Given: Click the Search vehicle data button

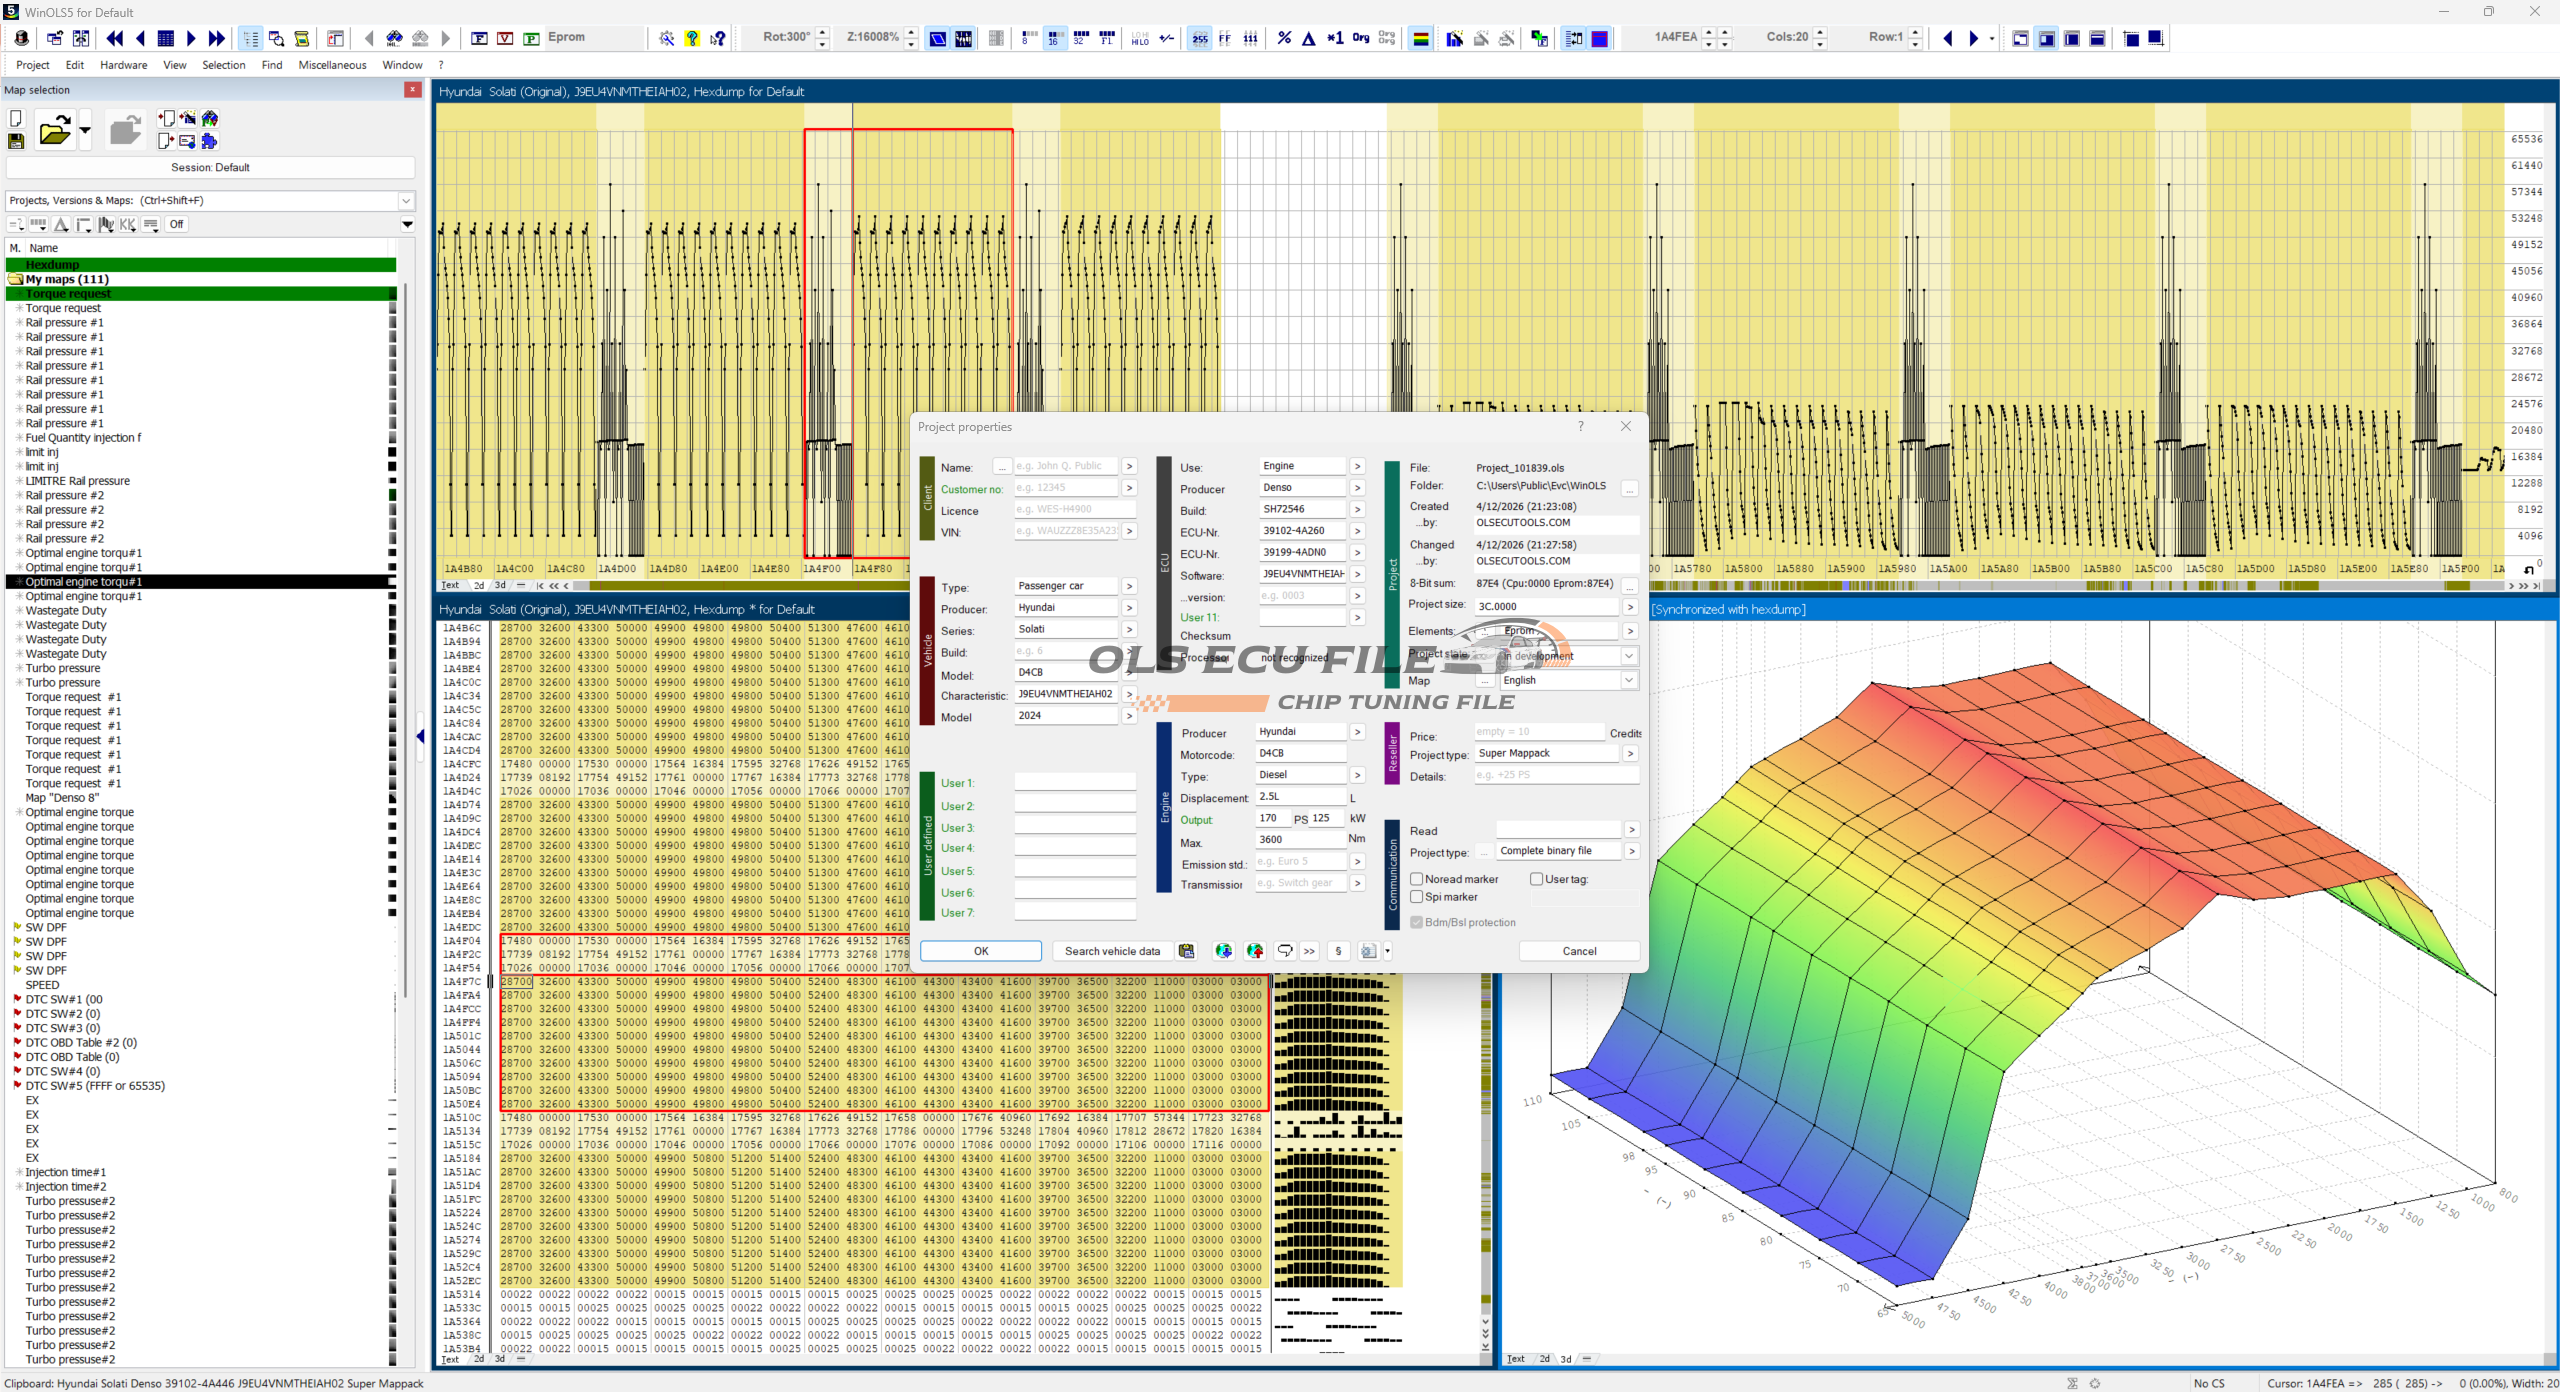Looking at the screenshot, I should click(x=1112, y=951).
